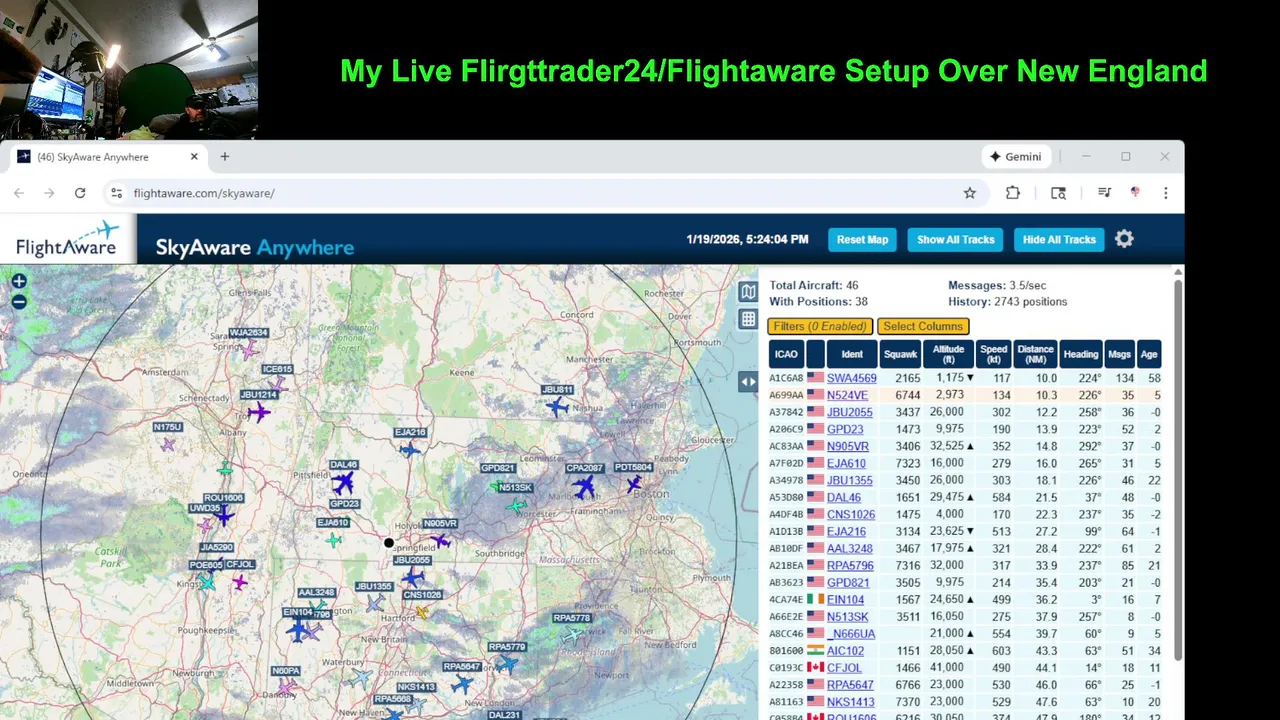Click the Reset Map button
Image resolution: width=1280 pixels, height=720 pixels.
(862, 239)
